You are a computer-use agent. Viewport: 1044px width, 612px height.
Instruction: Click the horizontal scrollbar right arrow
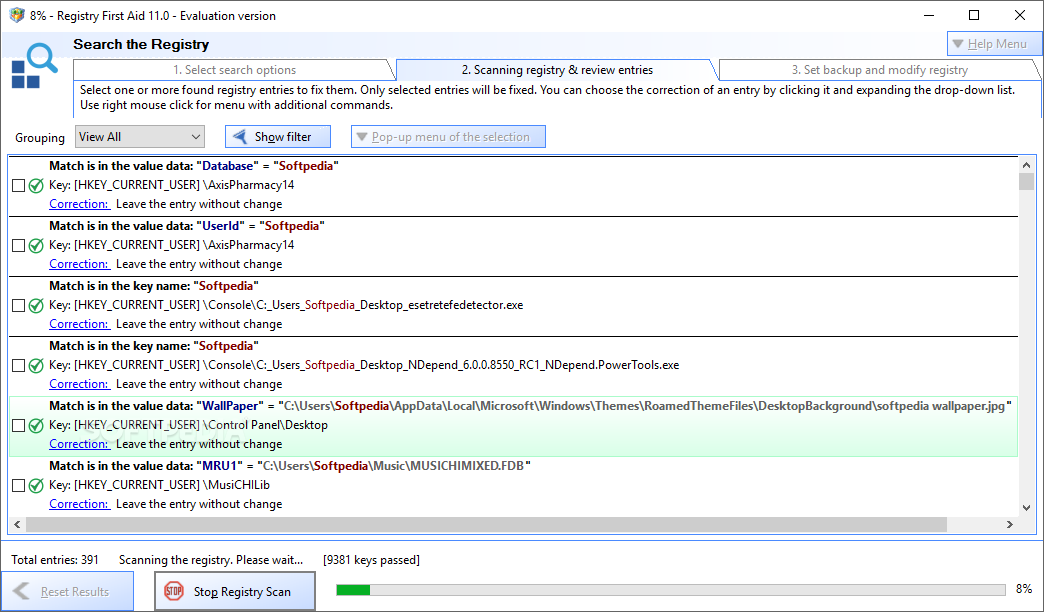[1009, 525]
